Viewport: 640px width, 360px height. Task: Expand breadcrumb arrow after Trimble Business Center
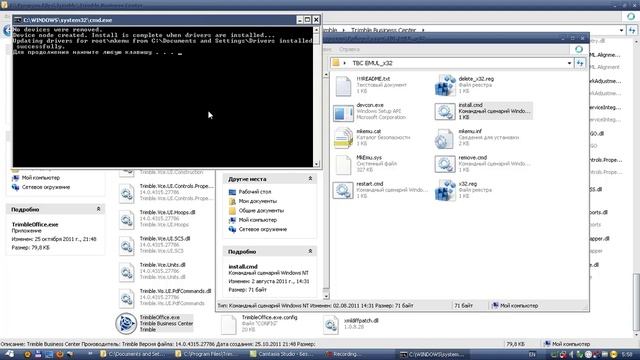[423, 30]
